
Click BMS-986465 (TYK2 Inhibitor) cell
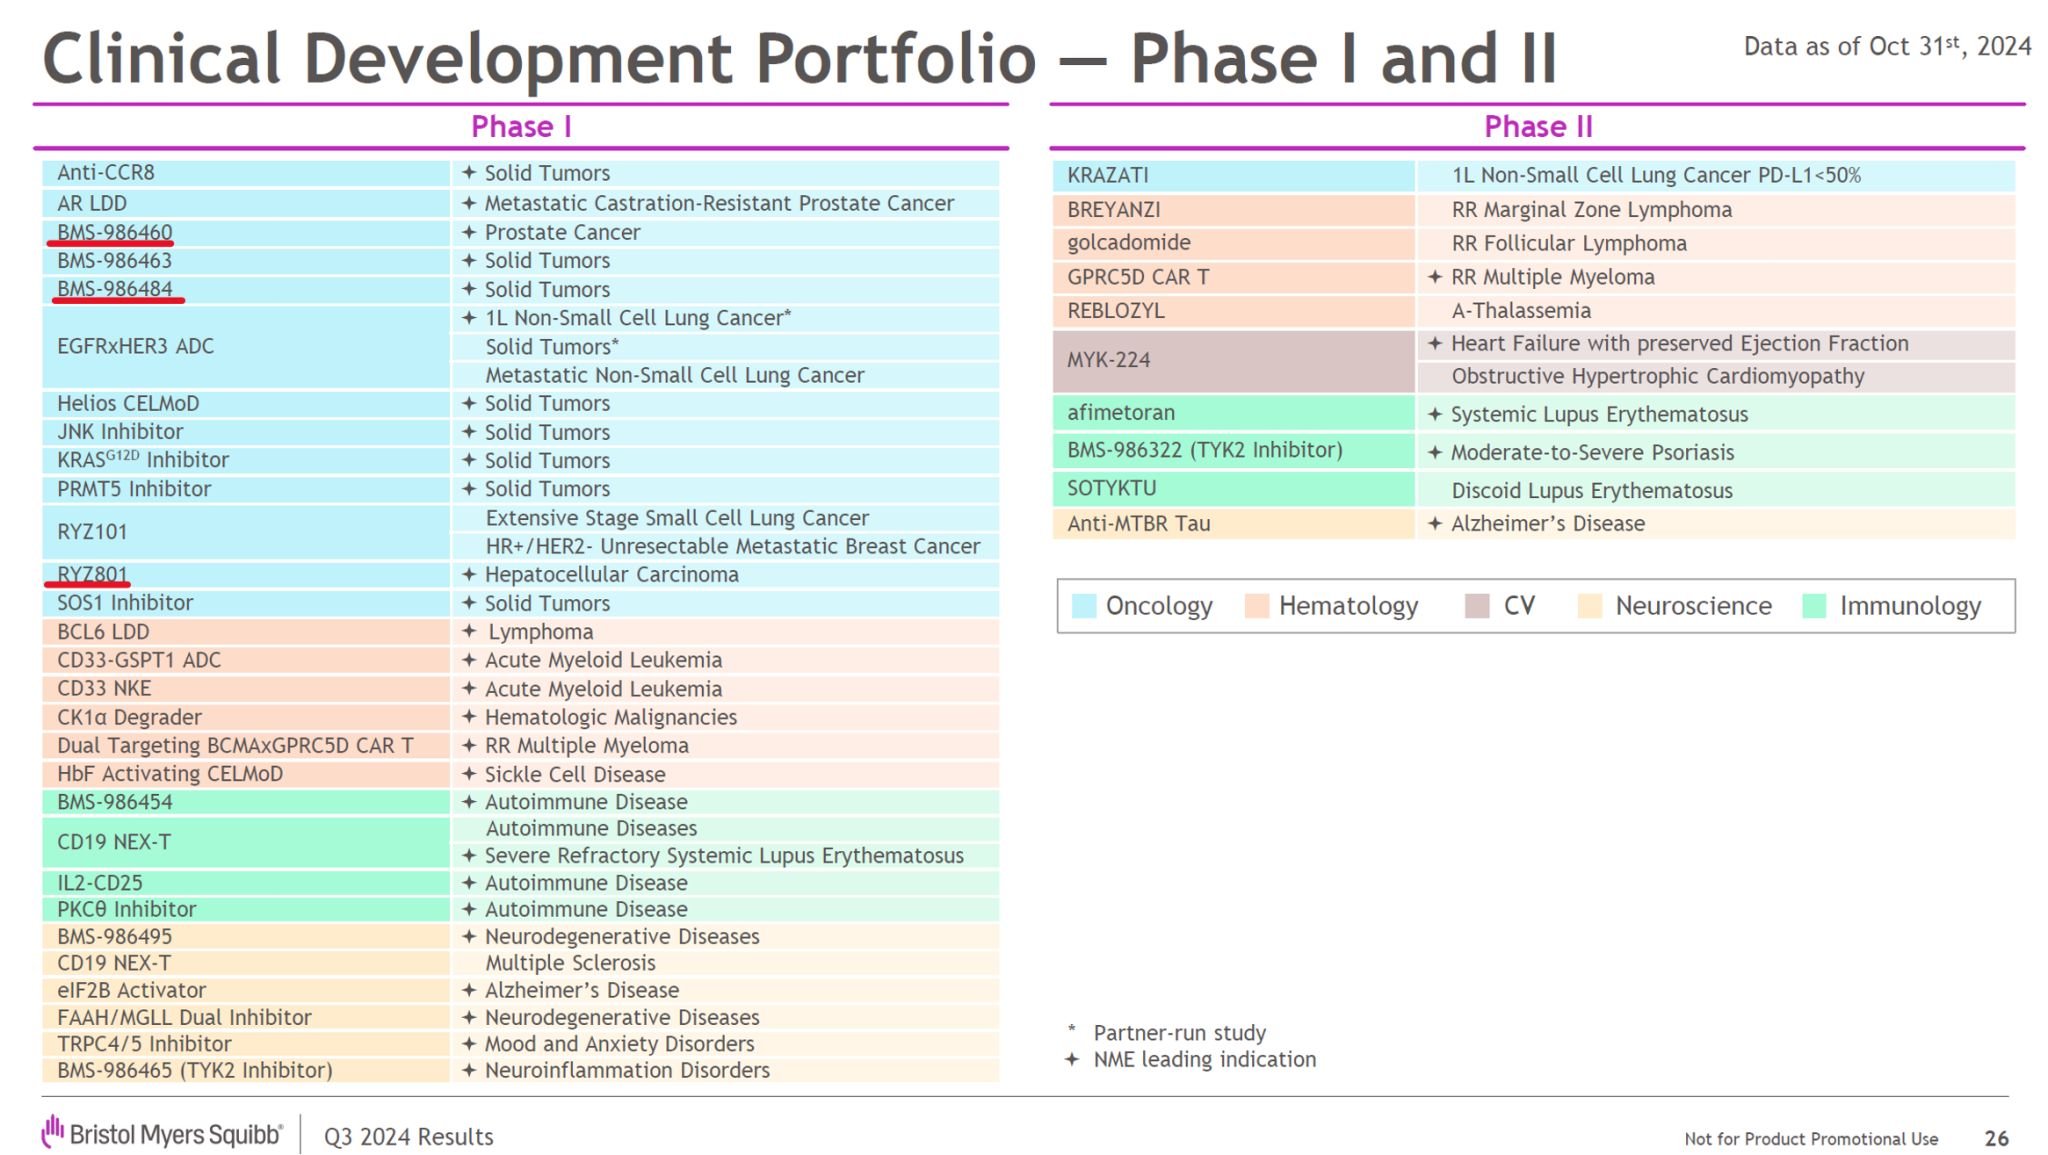coord(245,1070)
